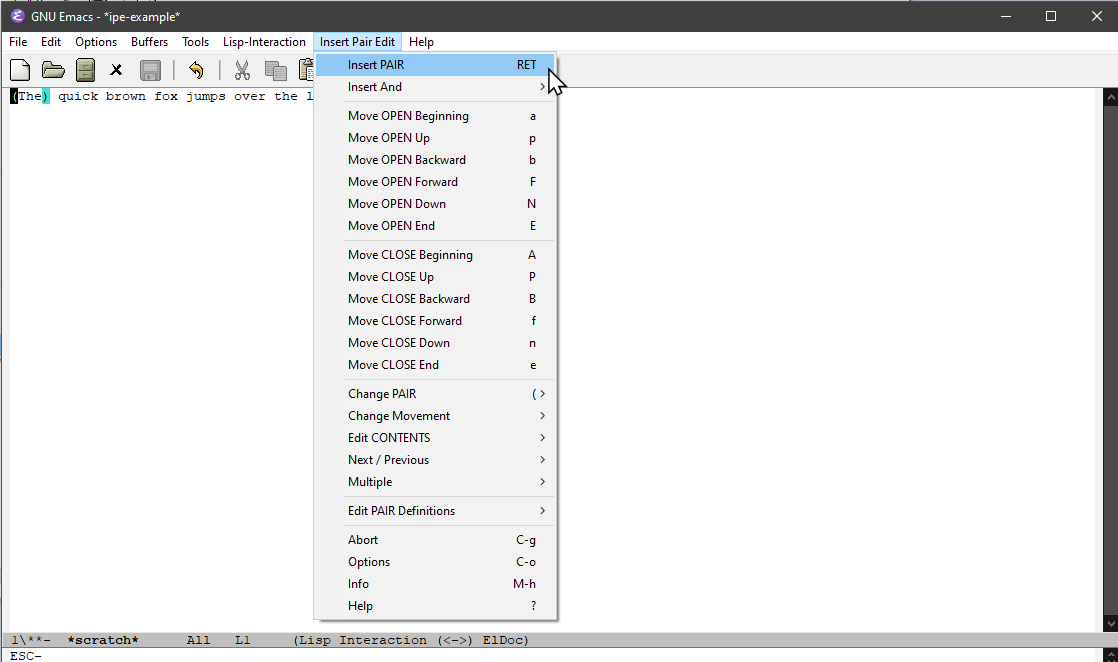Expand the Edit CONTENTS submenu
Screen dimensions: 1118x662
pyautogui.click(x=435, y=438)
